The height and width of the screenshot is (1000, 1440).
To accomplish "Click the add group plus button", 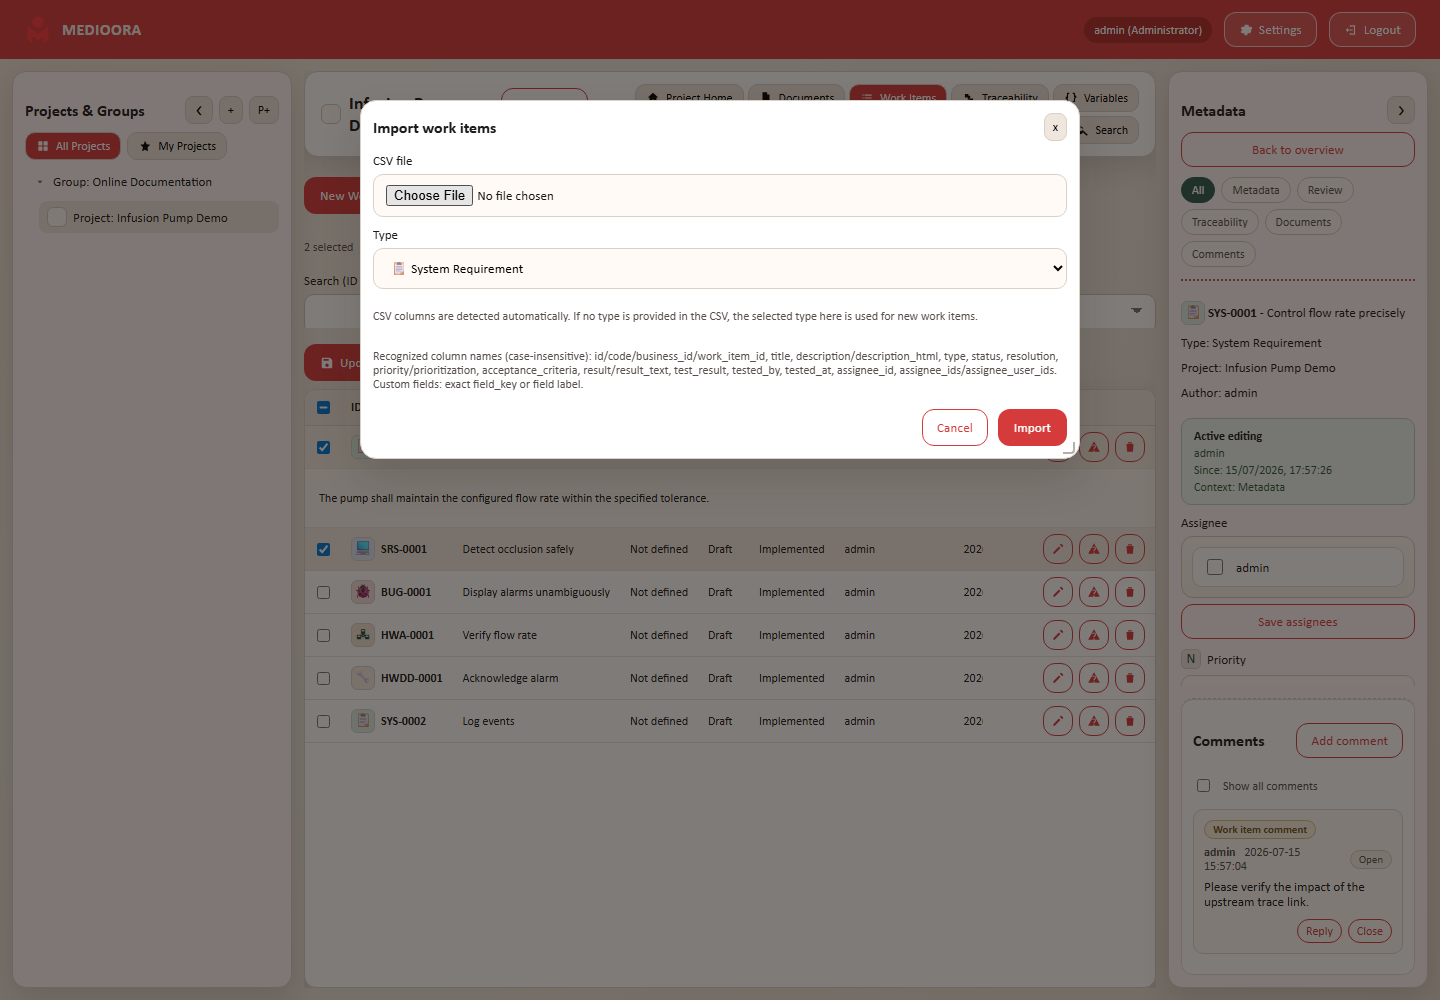I will click(231, 110).
